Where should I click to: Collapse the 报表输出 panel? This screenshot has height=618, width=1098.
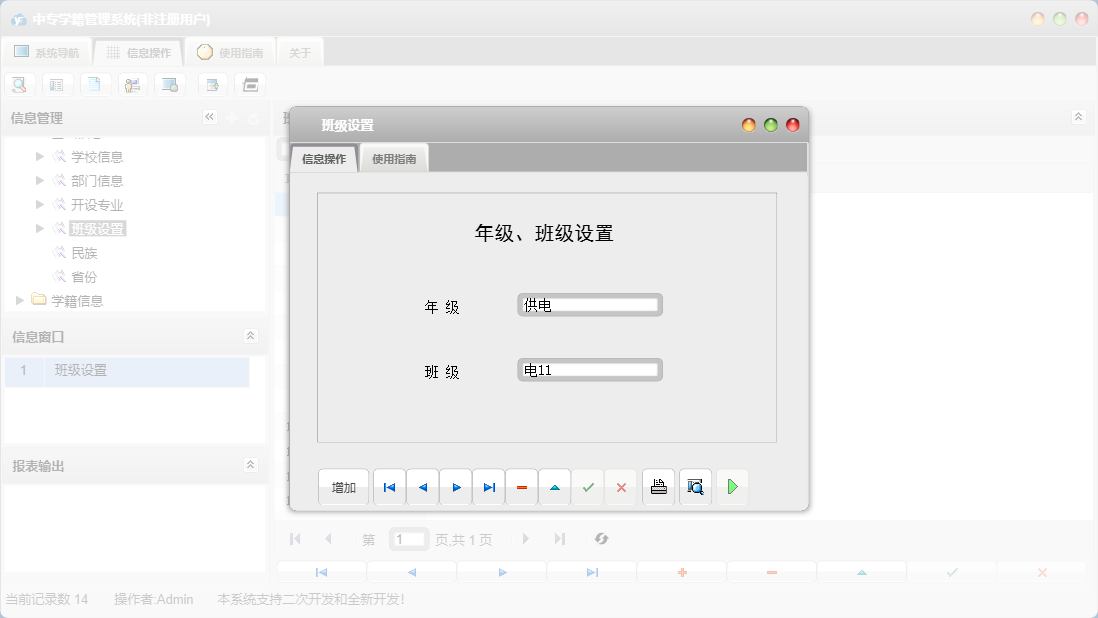coord(251,464)
